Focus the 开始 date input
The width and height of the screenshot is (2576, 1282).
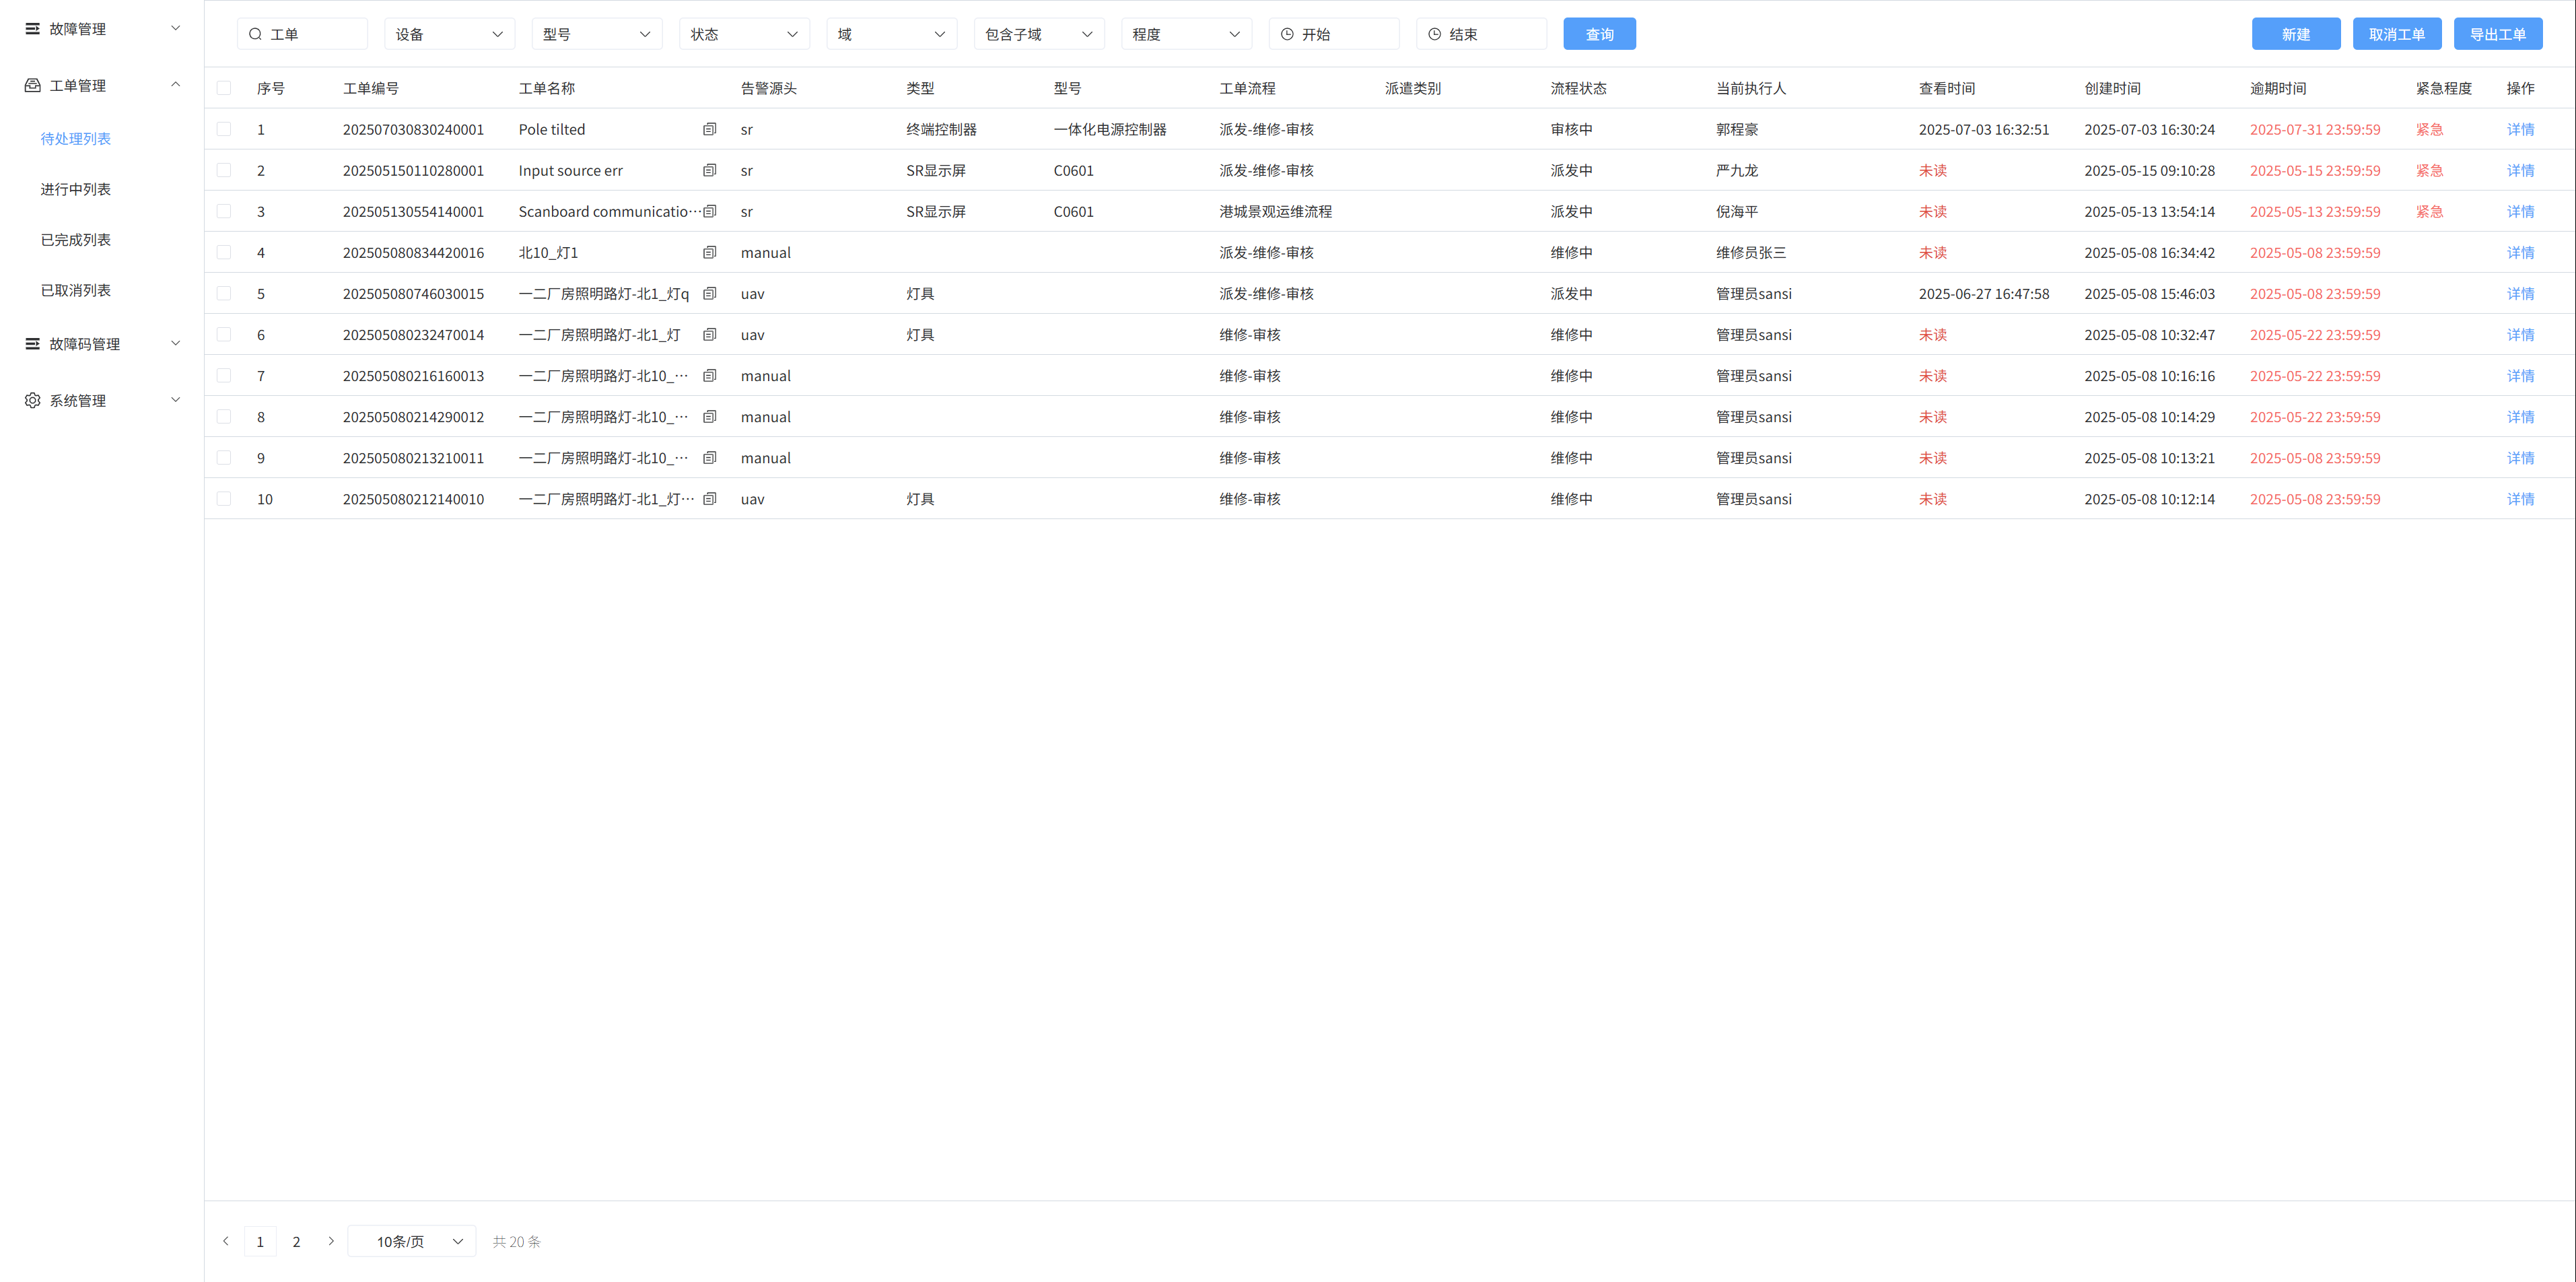[x=1334, y=34]
